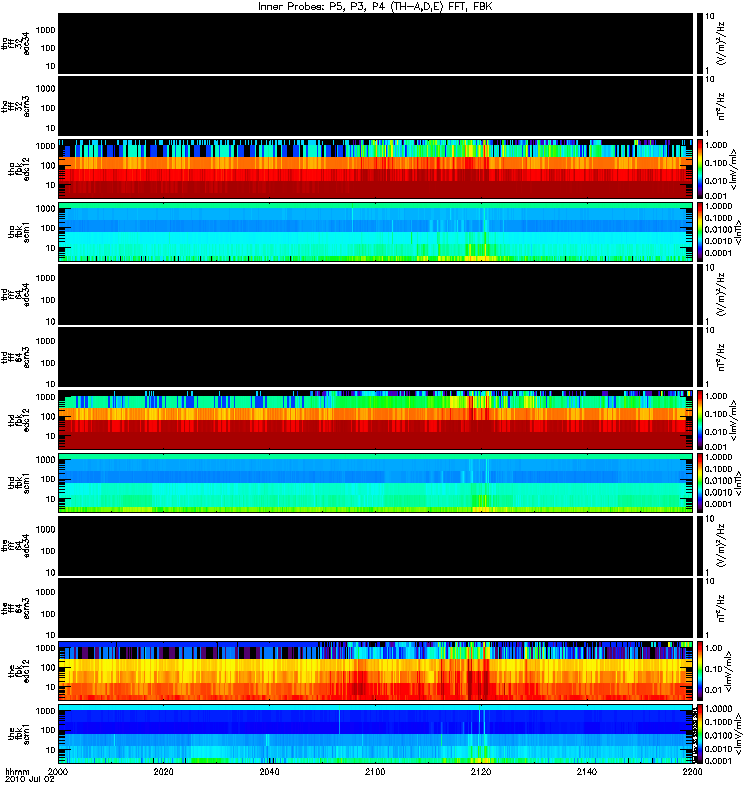The width and height of the screenshot is (750, 800).
Task: Click the '2100' time axis tick label
Action: [375, 771]
